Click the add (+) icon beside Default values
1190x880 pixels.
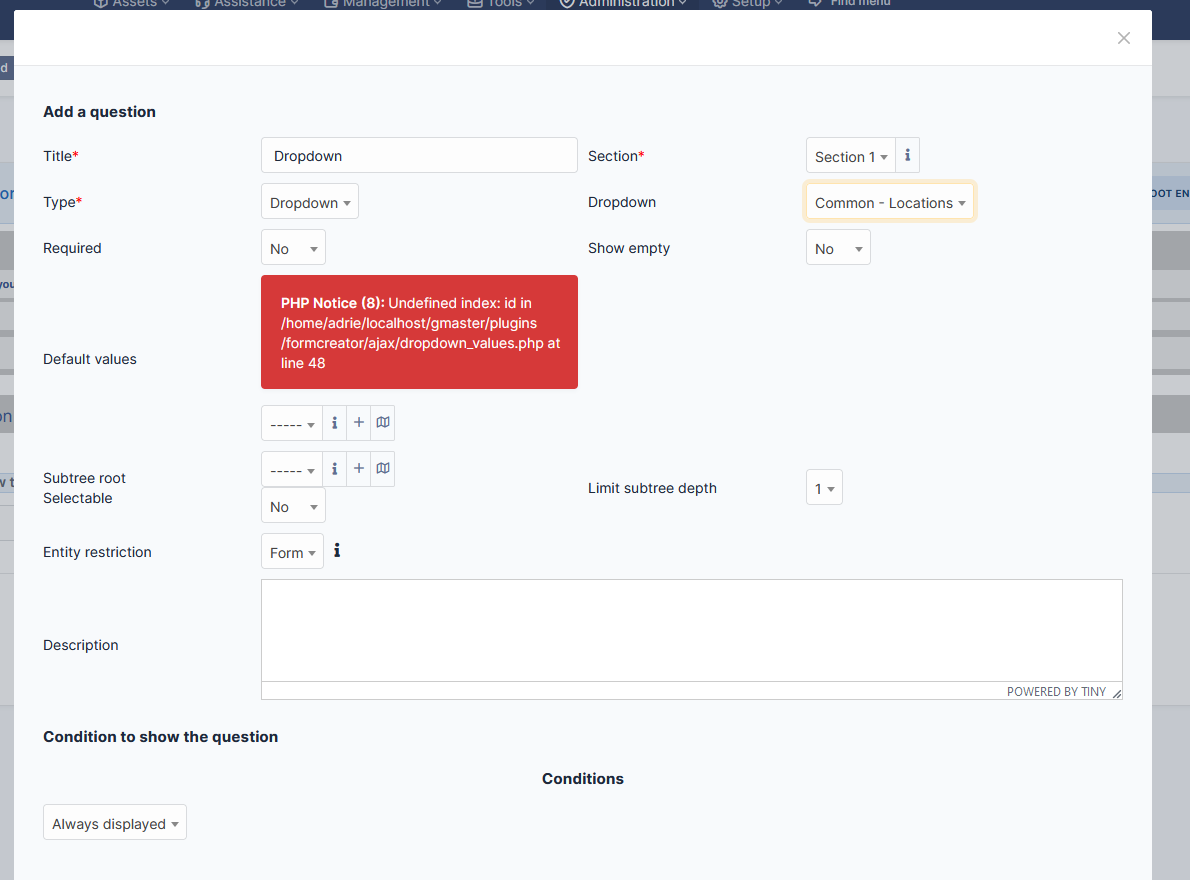[x=359, y=422]
